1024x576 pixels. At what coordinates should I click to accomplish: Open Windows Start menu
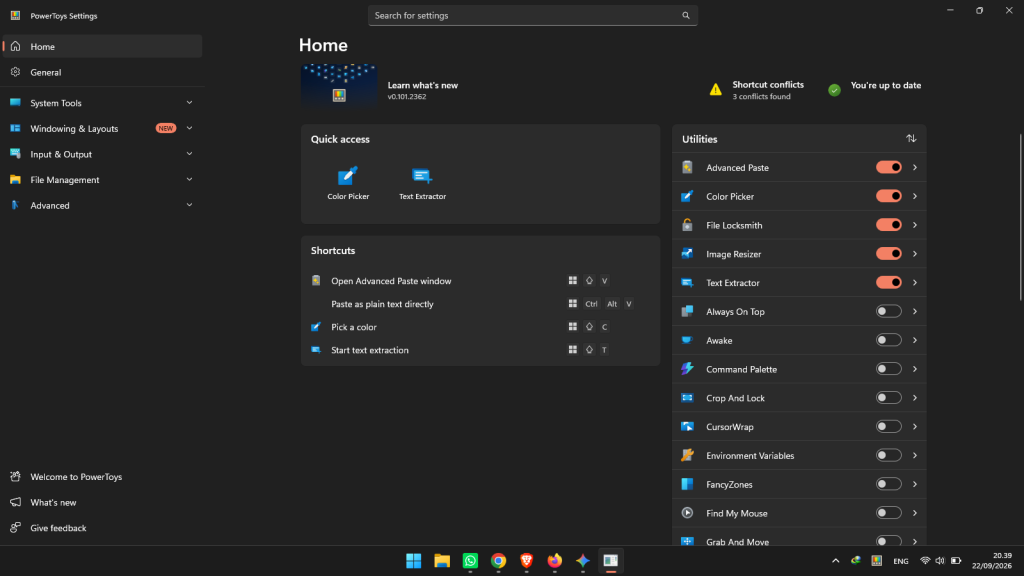[413, 560]
